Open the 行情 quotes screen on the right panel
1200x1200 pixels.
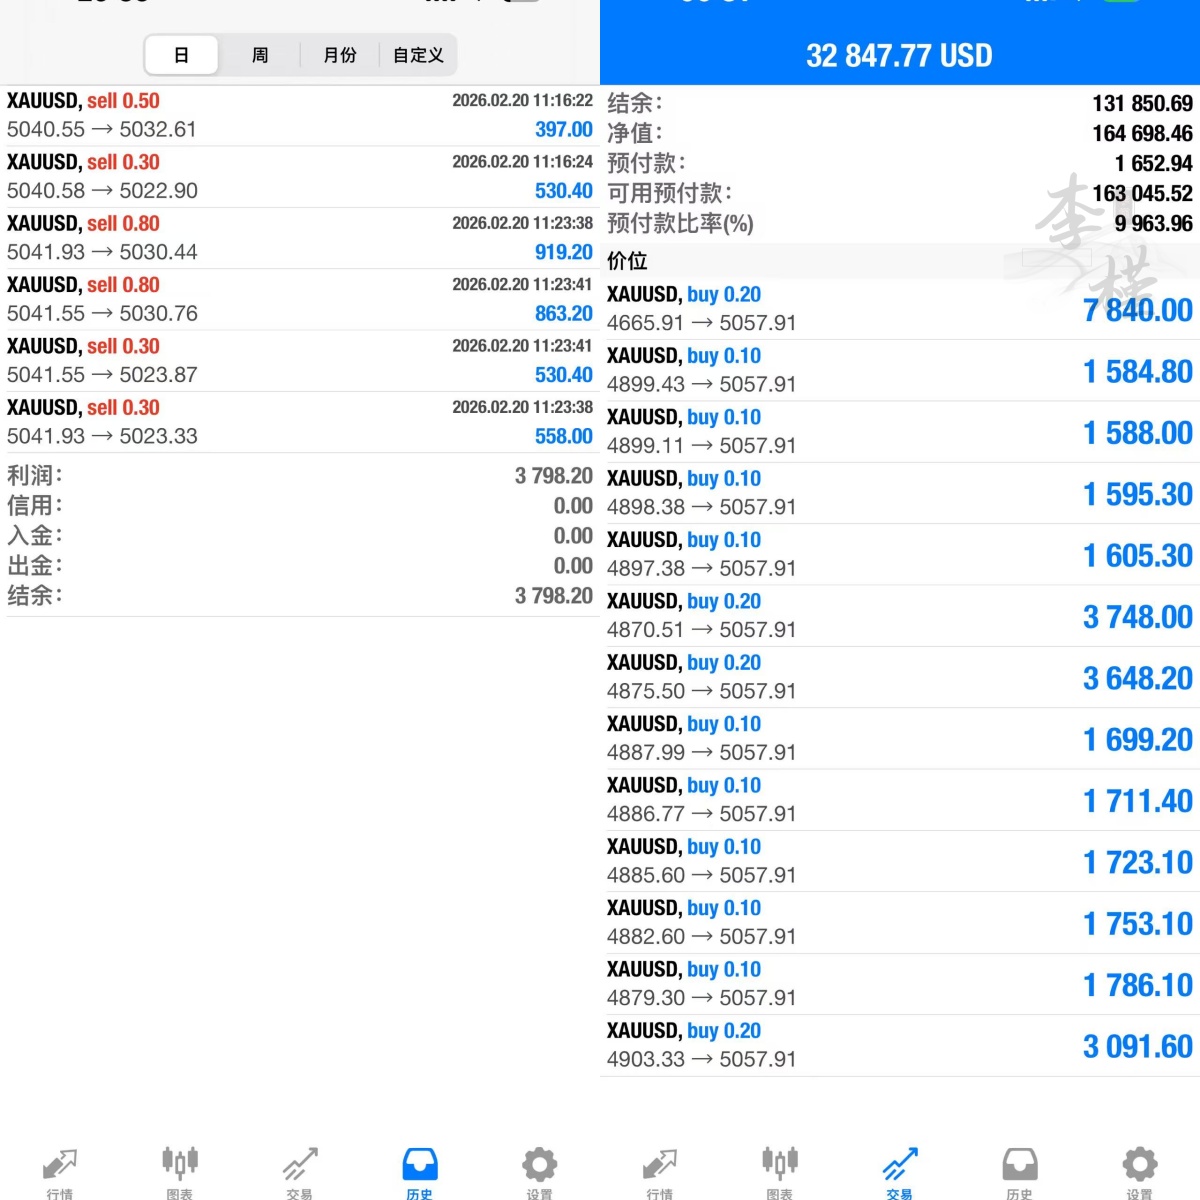pos(659,1170)
